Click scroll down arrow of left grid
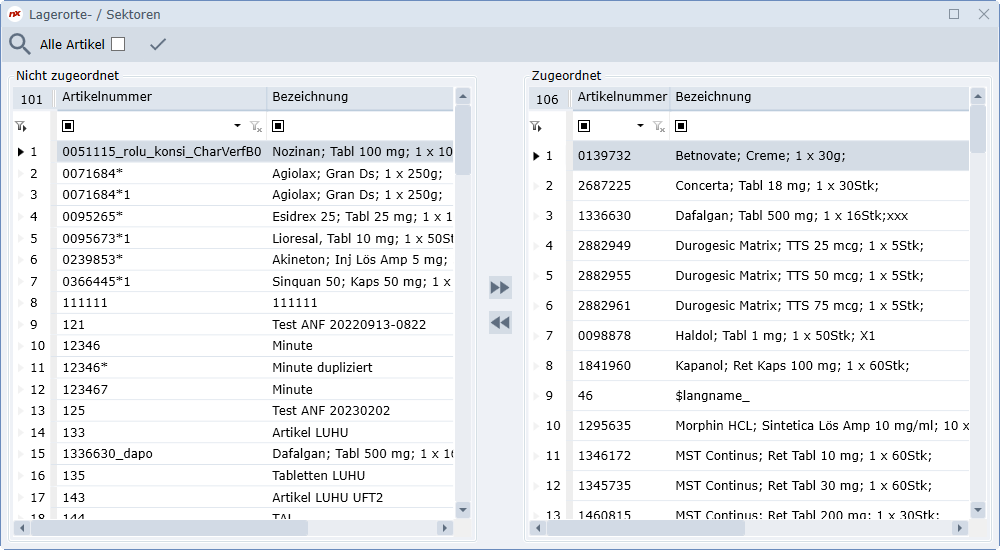This screenshot has width=1000, height=550. (x=462, y=509)
